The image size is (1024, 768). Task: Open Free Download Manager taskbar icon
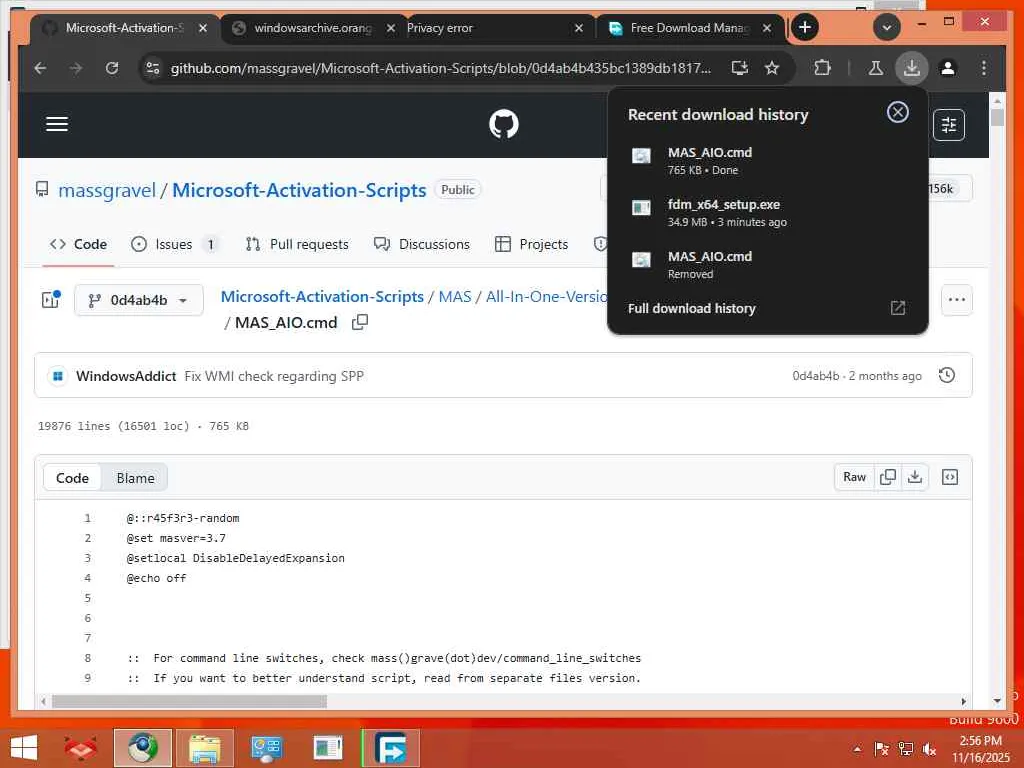pos(391,748)
